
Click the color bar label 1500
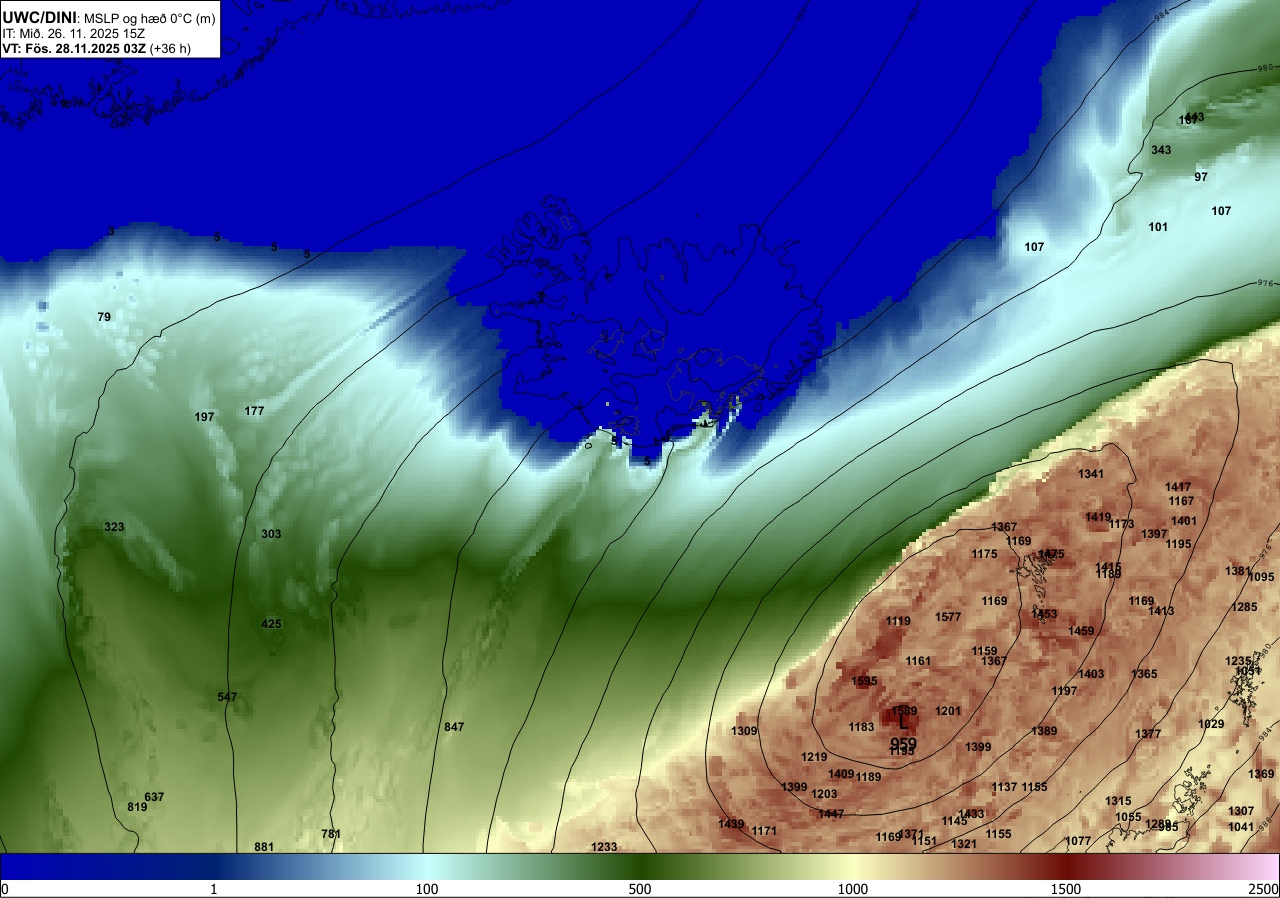coord(1065,889)
